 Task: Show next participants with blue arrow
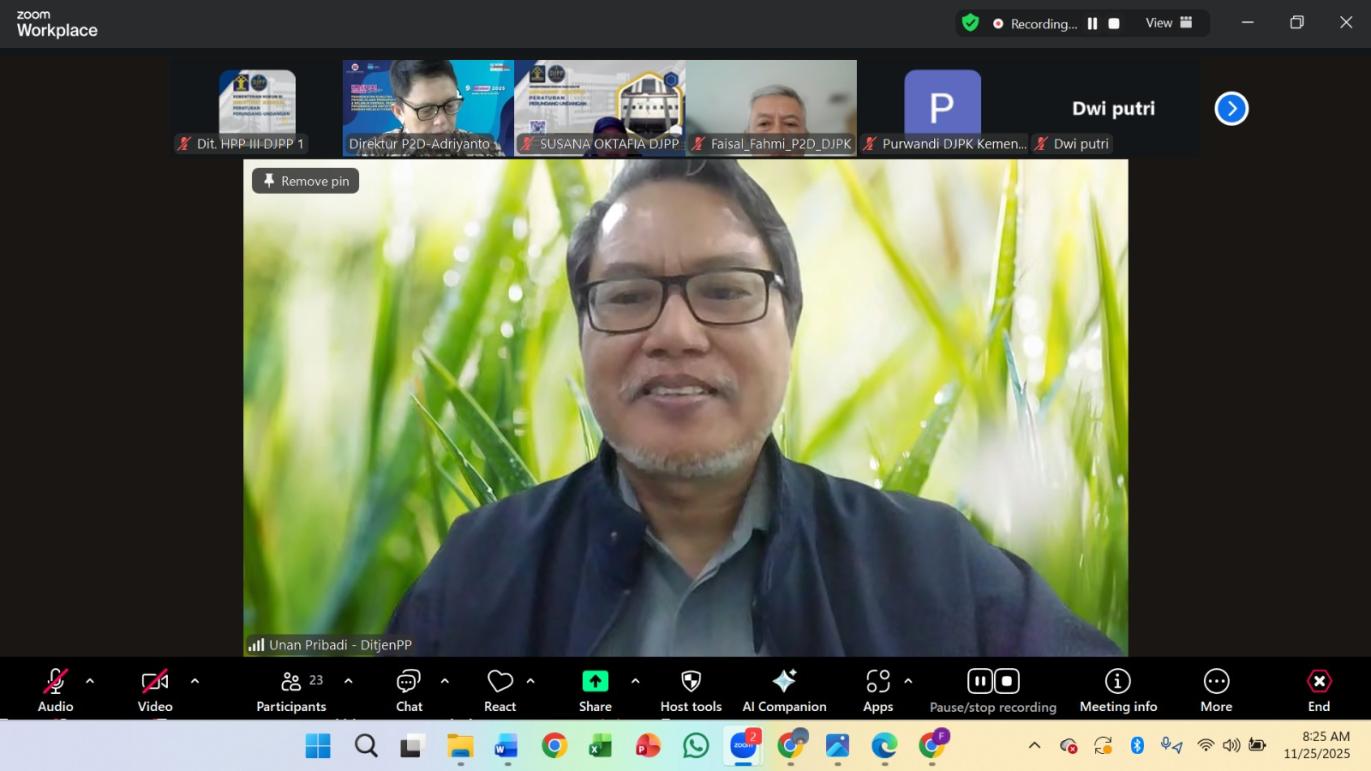1231,108
